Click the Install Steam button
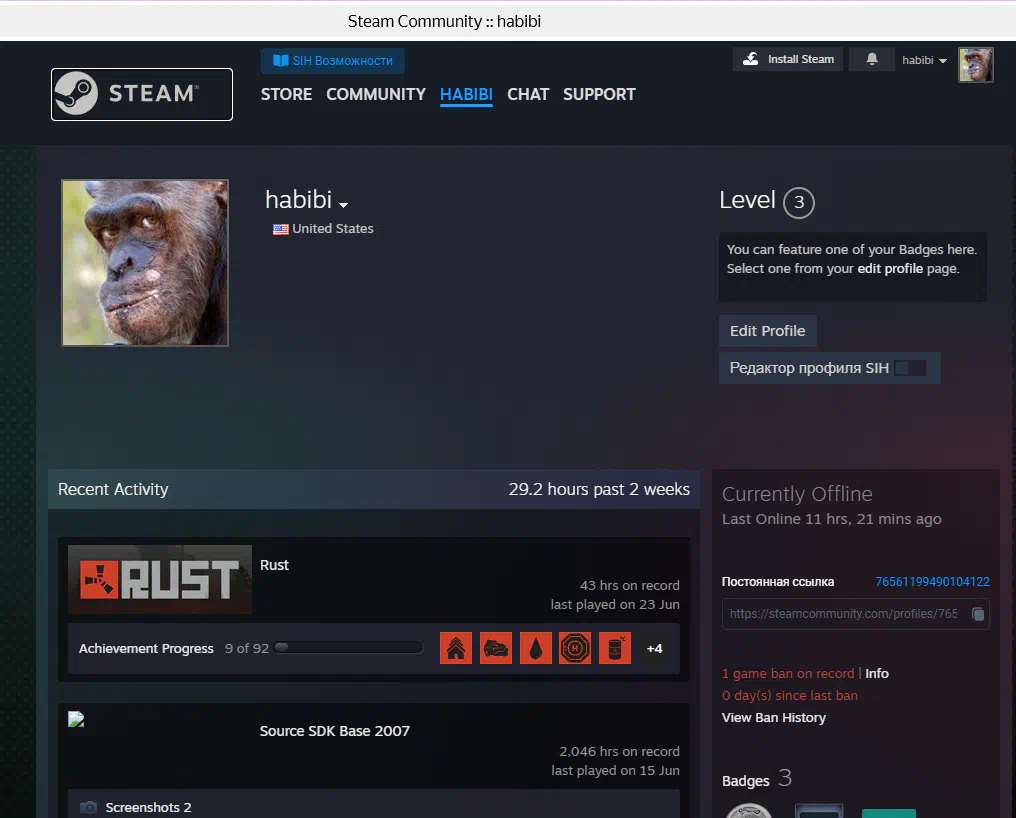The image size is (1016, 818). (788, 59)
